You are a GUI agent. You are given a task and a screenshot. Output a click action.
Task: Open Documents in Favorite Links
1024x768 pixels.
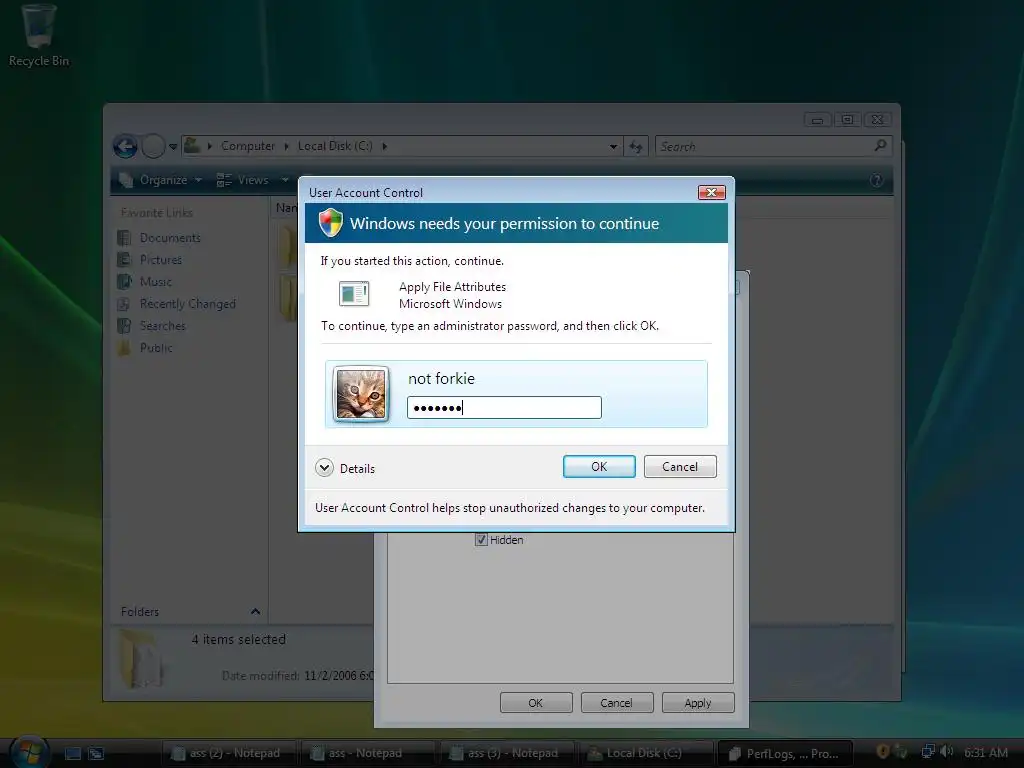coord(170,238)
